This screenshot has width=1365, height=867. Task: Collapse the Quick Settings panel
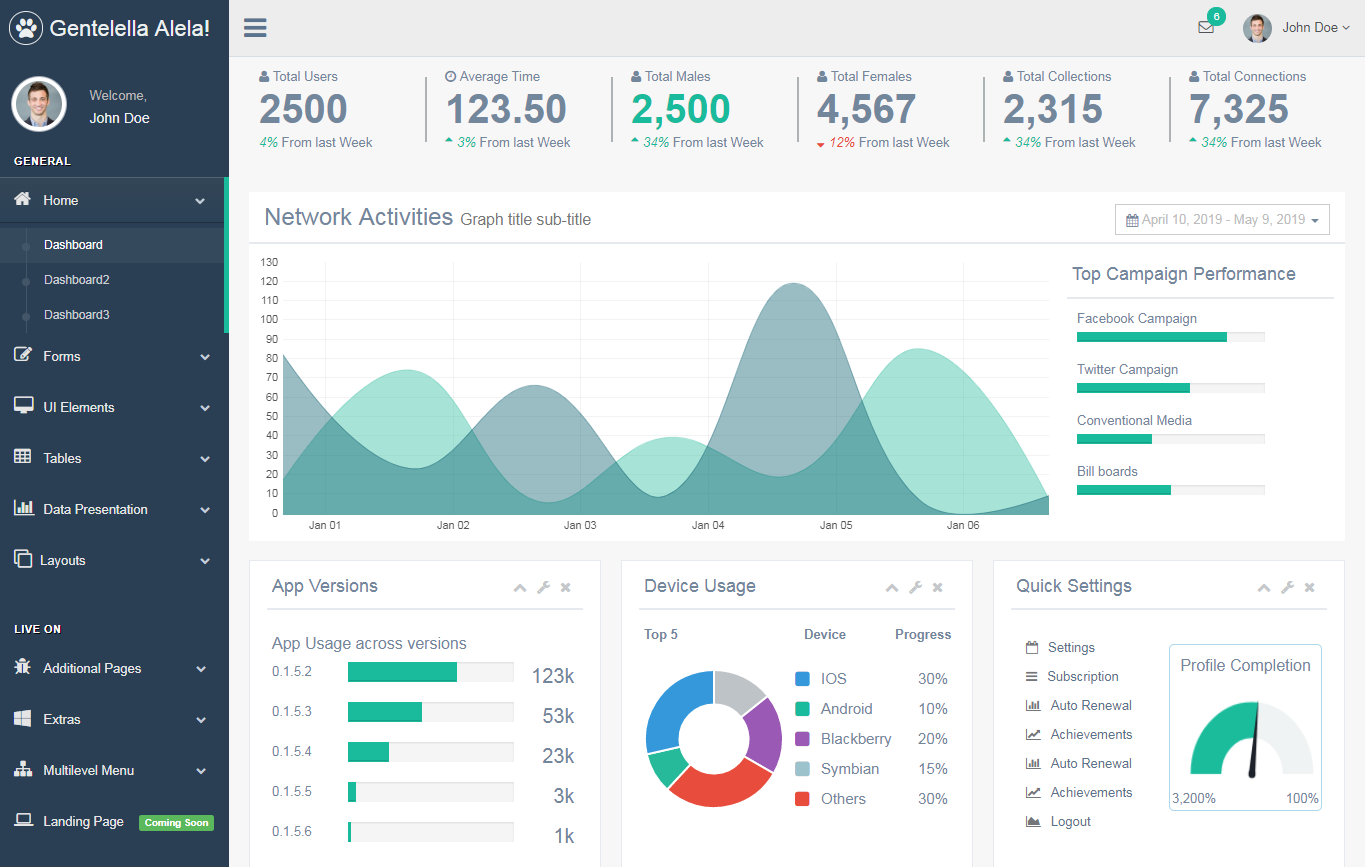click(x=1264, y=588)
